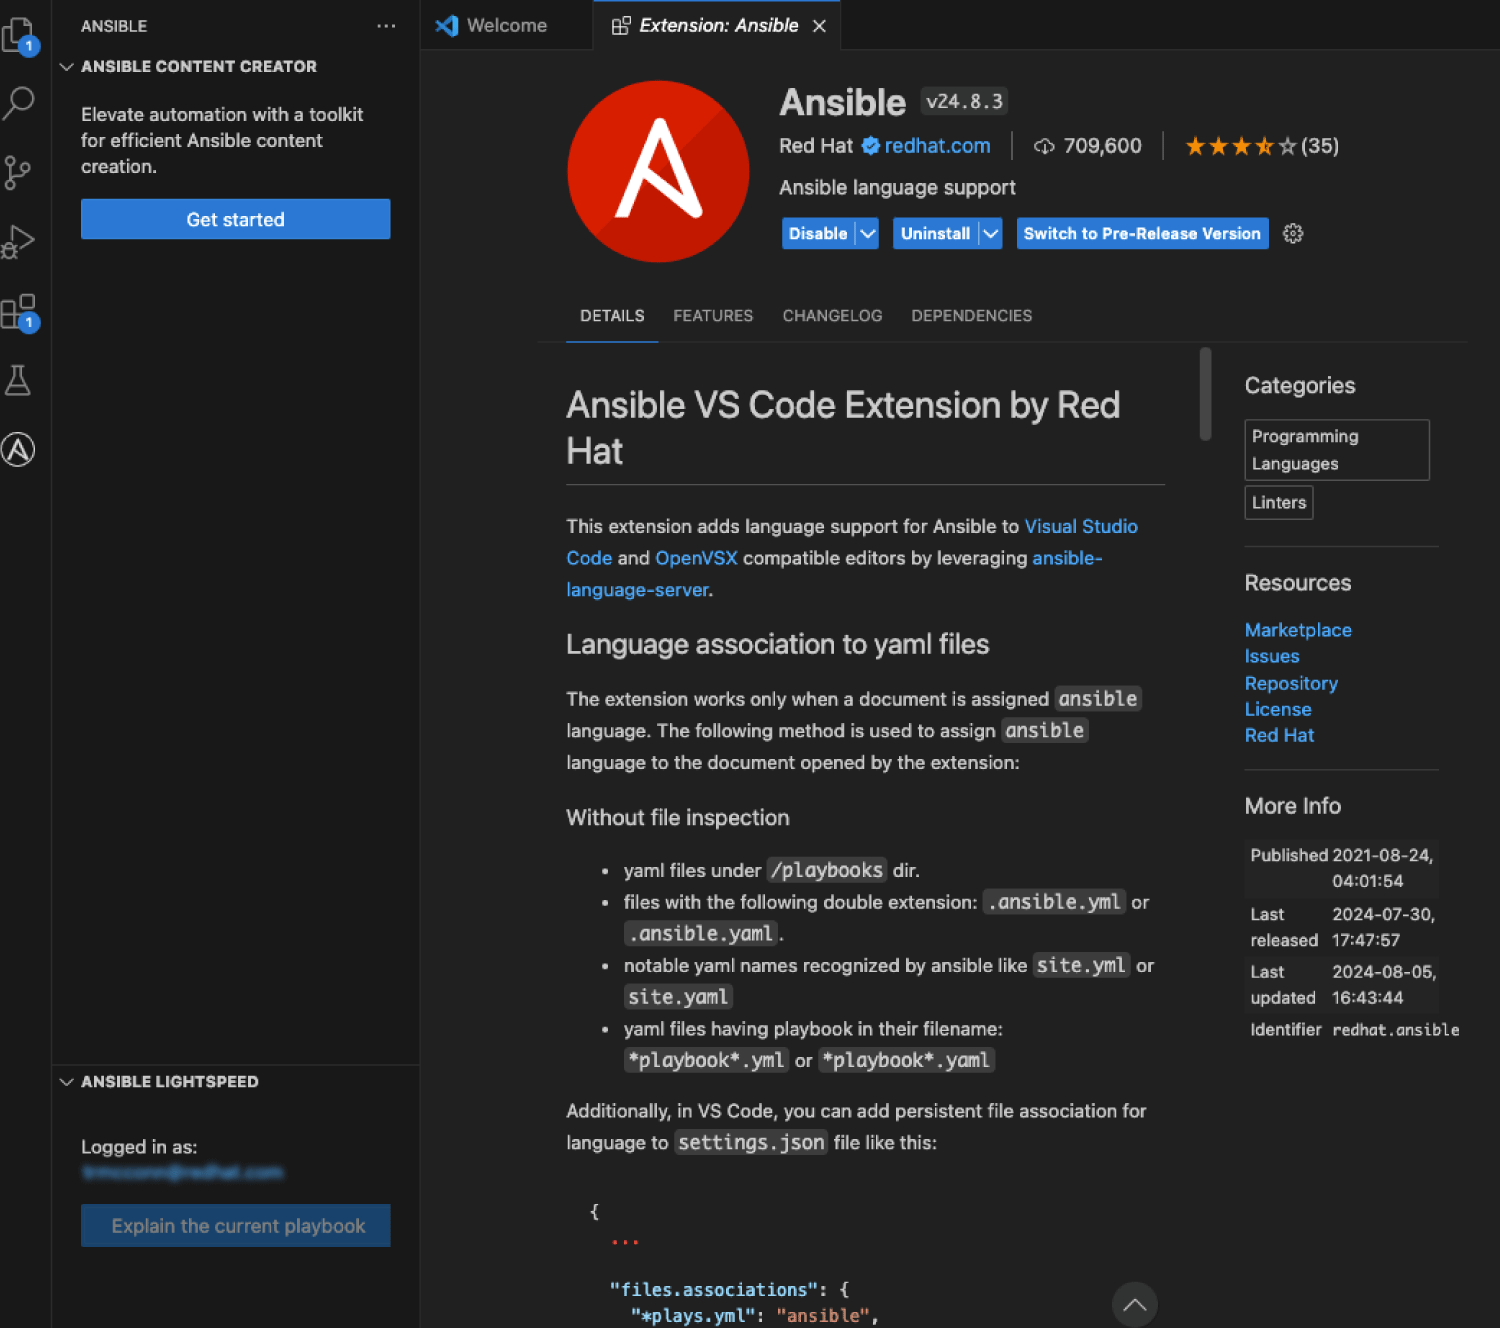
Task: Open the Disable dropdown arrow
Action: [868, 234]
